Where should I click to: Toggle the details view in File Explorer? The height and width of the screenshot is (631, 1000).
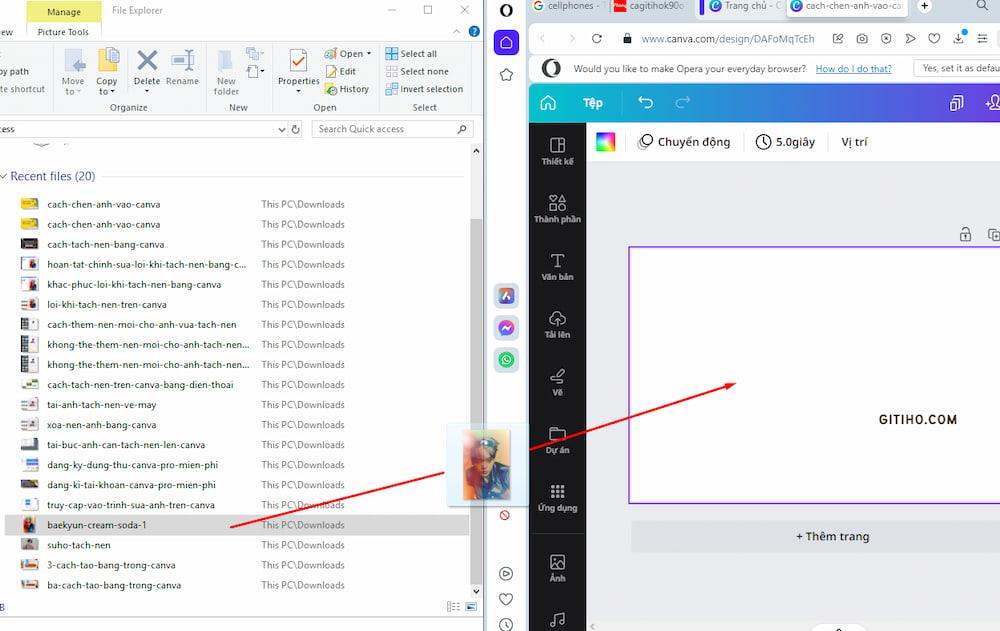(453, 606)
